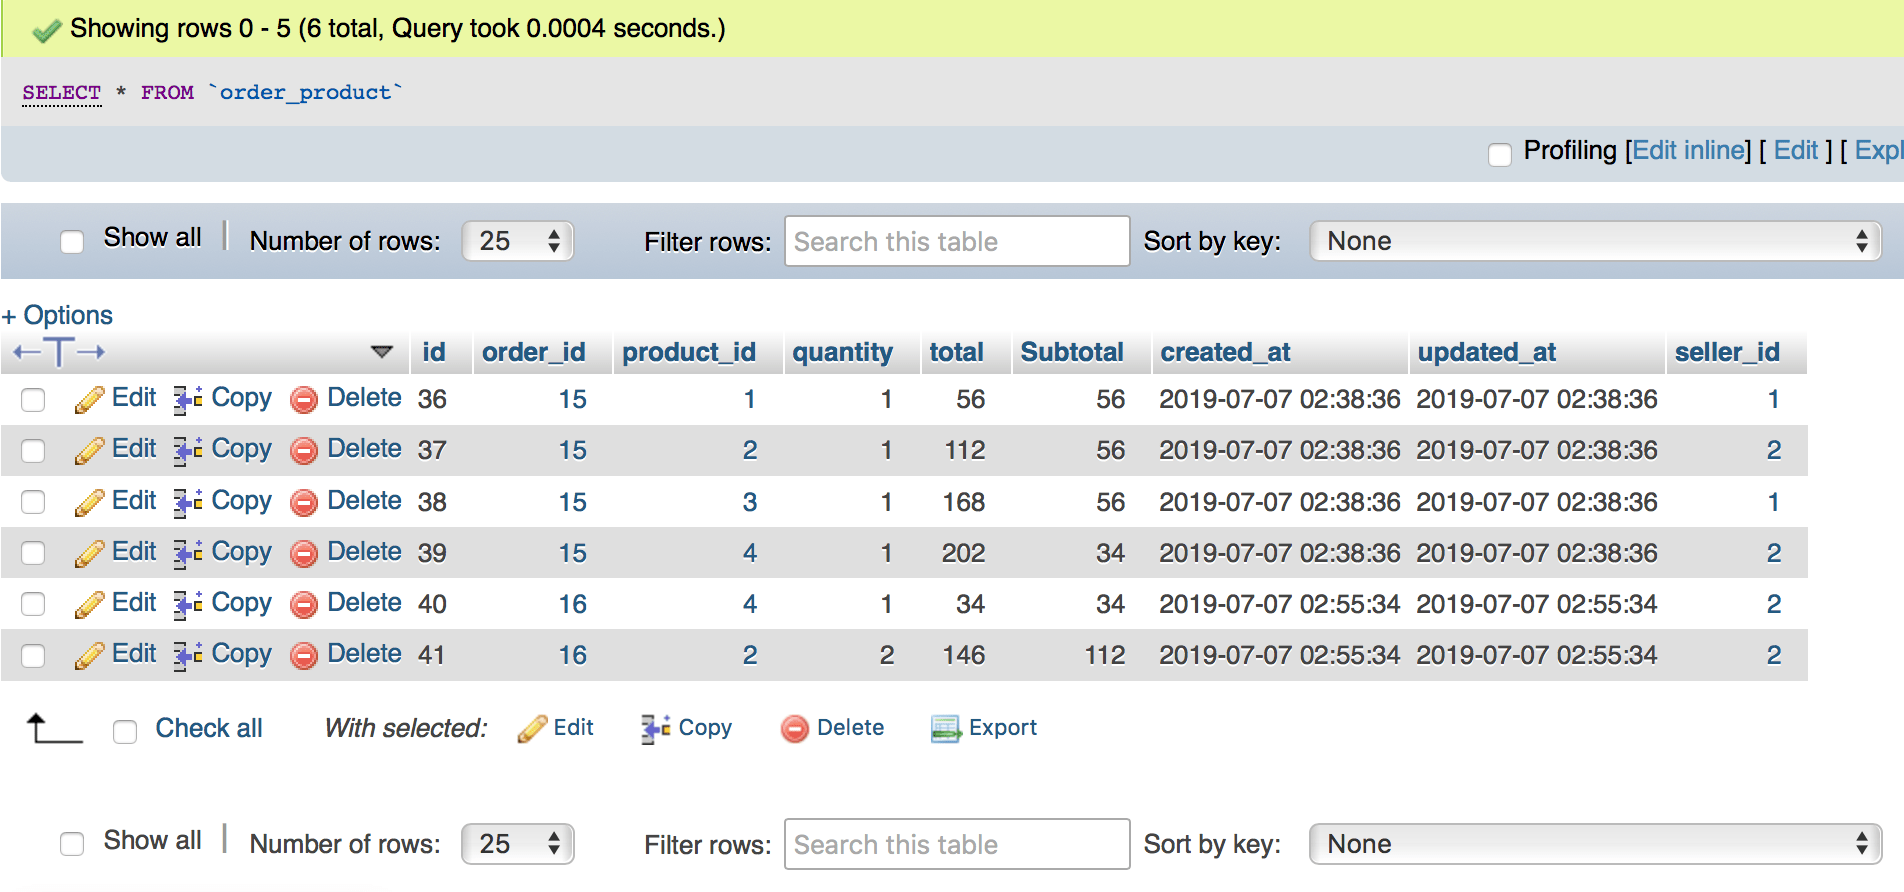
Task: Click the full texts toggle arrows icon
Action: [59, 352]
